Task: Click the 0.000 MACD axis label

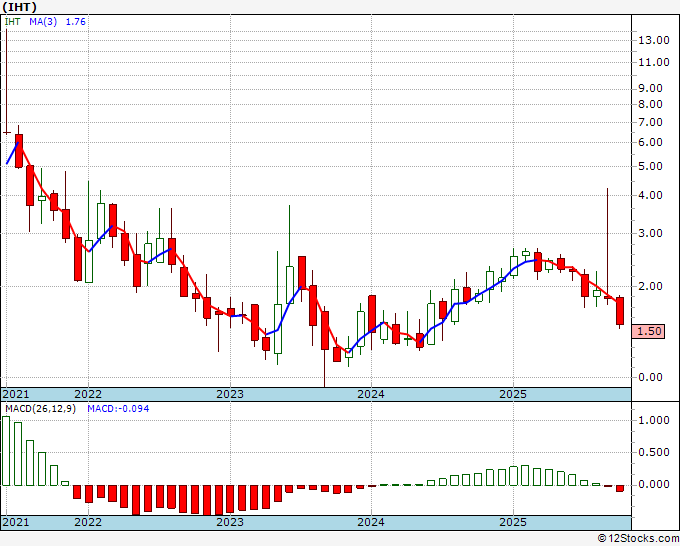Action: pyautogui.click(x=654, y=485)
